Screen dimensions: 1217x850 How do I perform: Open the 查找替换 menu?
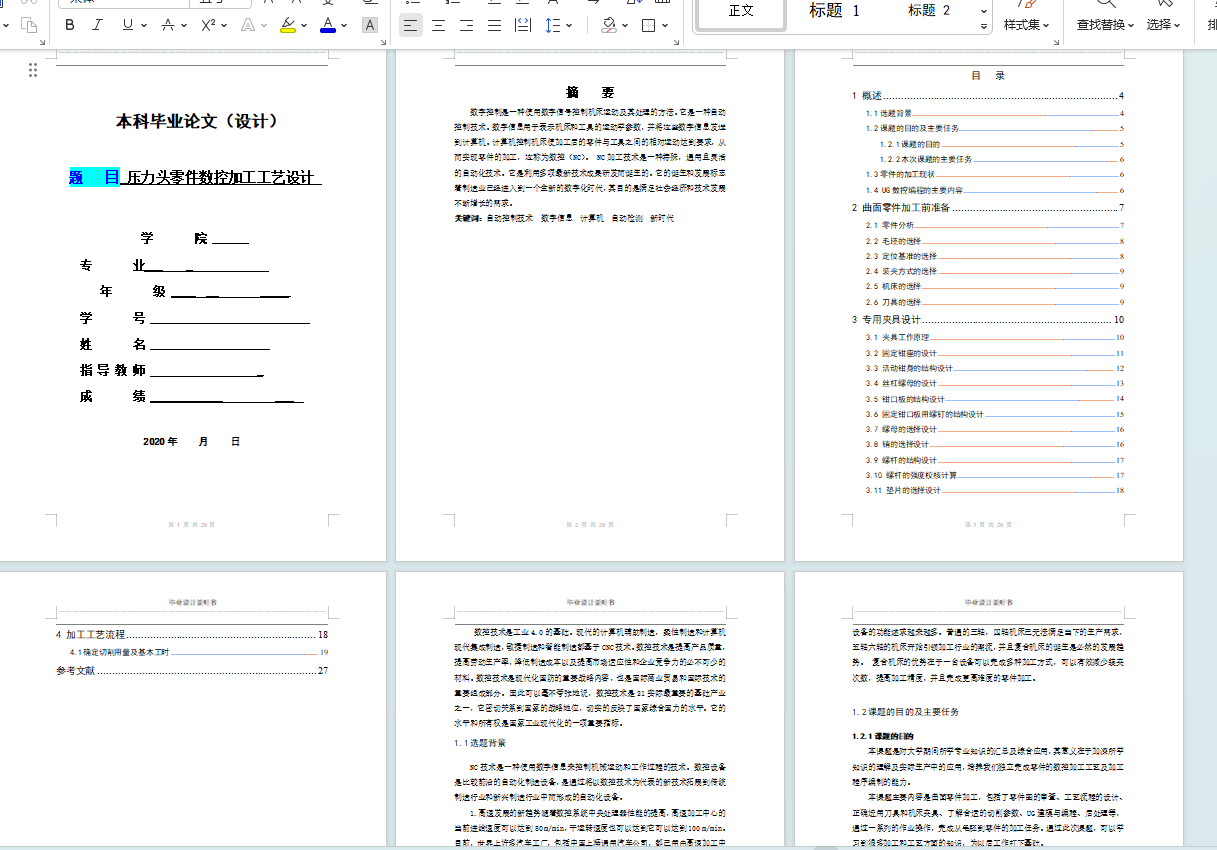click(1105, 25)
